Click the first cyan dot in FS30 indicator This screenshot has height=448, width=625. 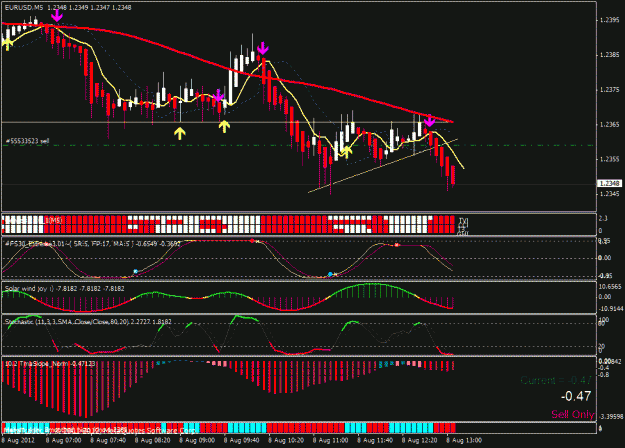point(135,271)
